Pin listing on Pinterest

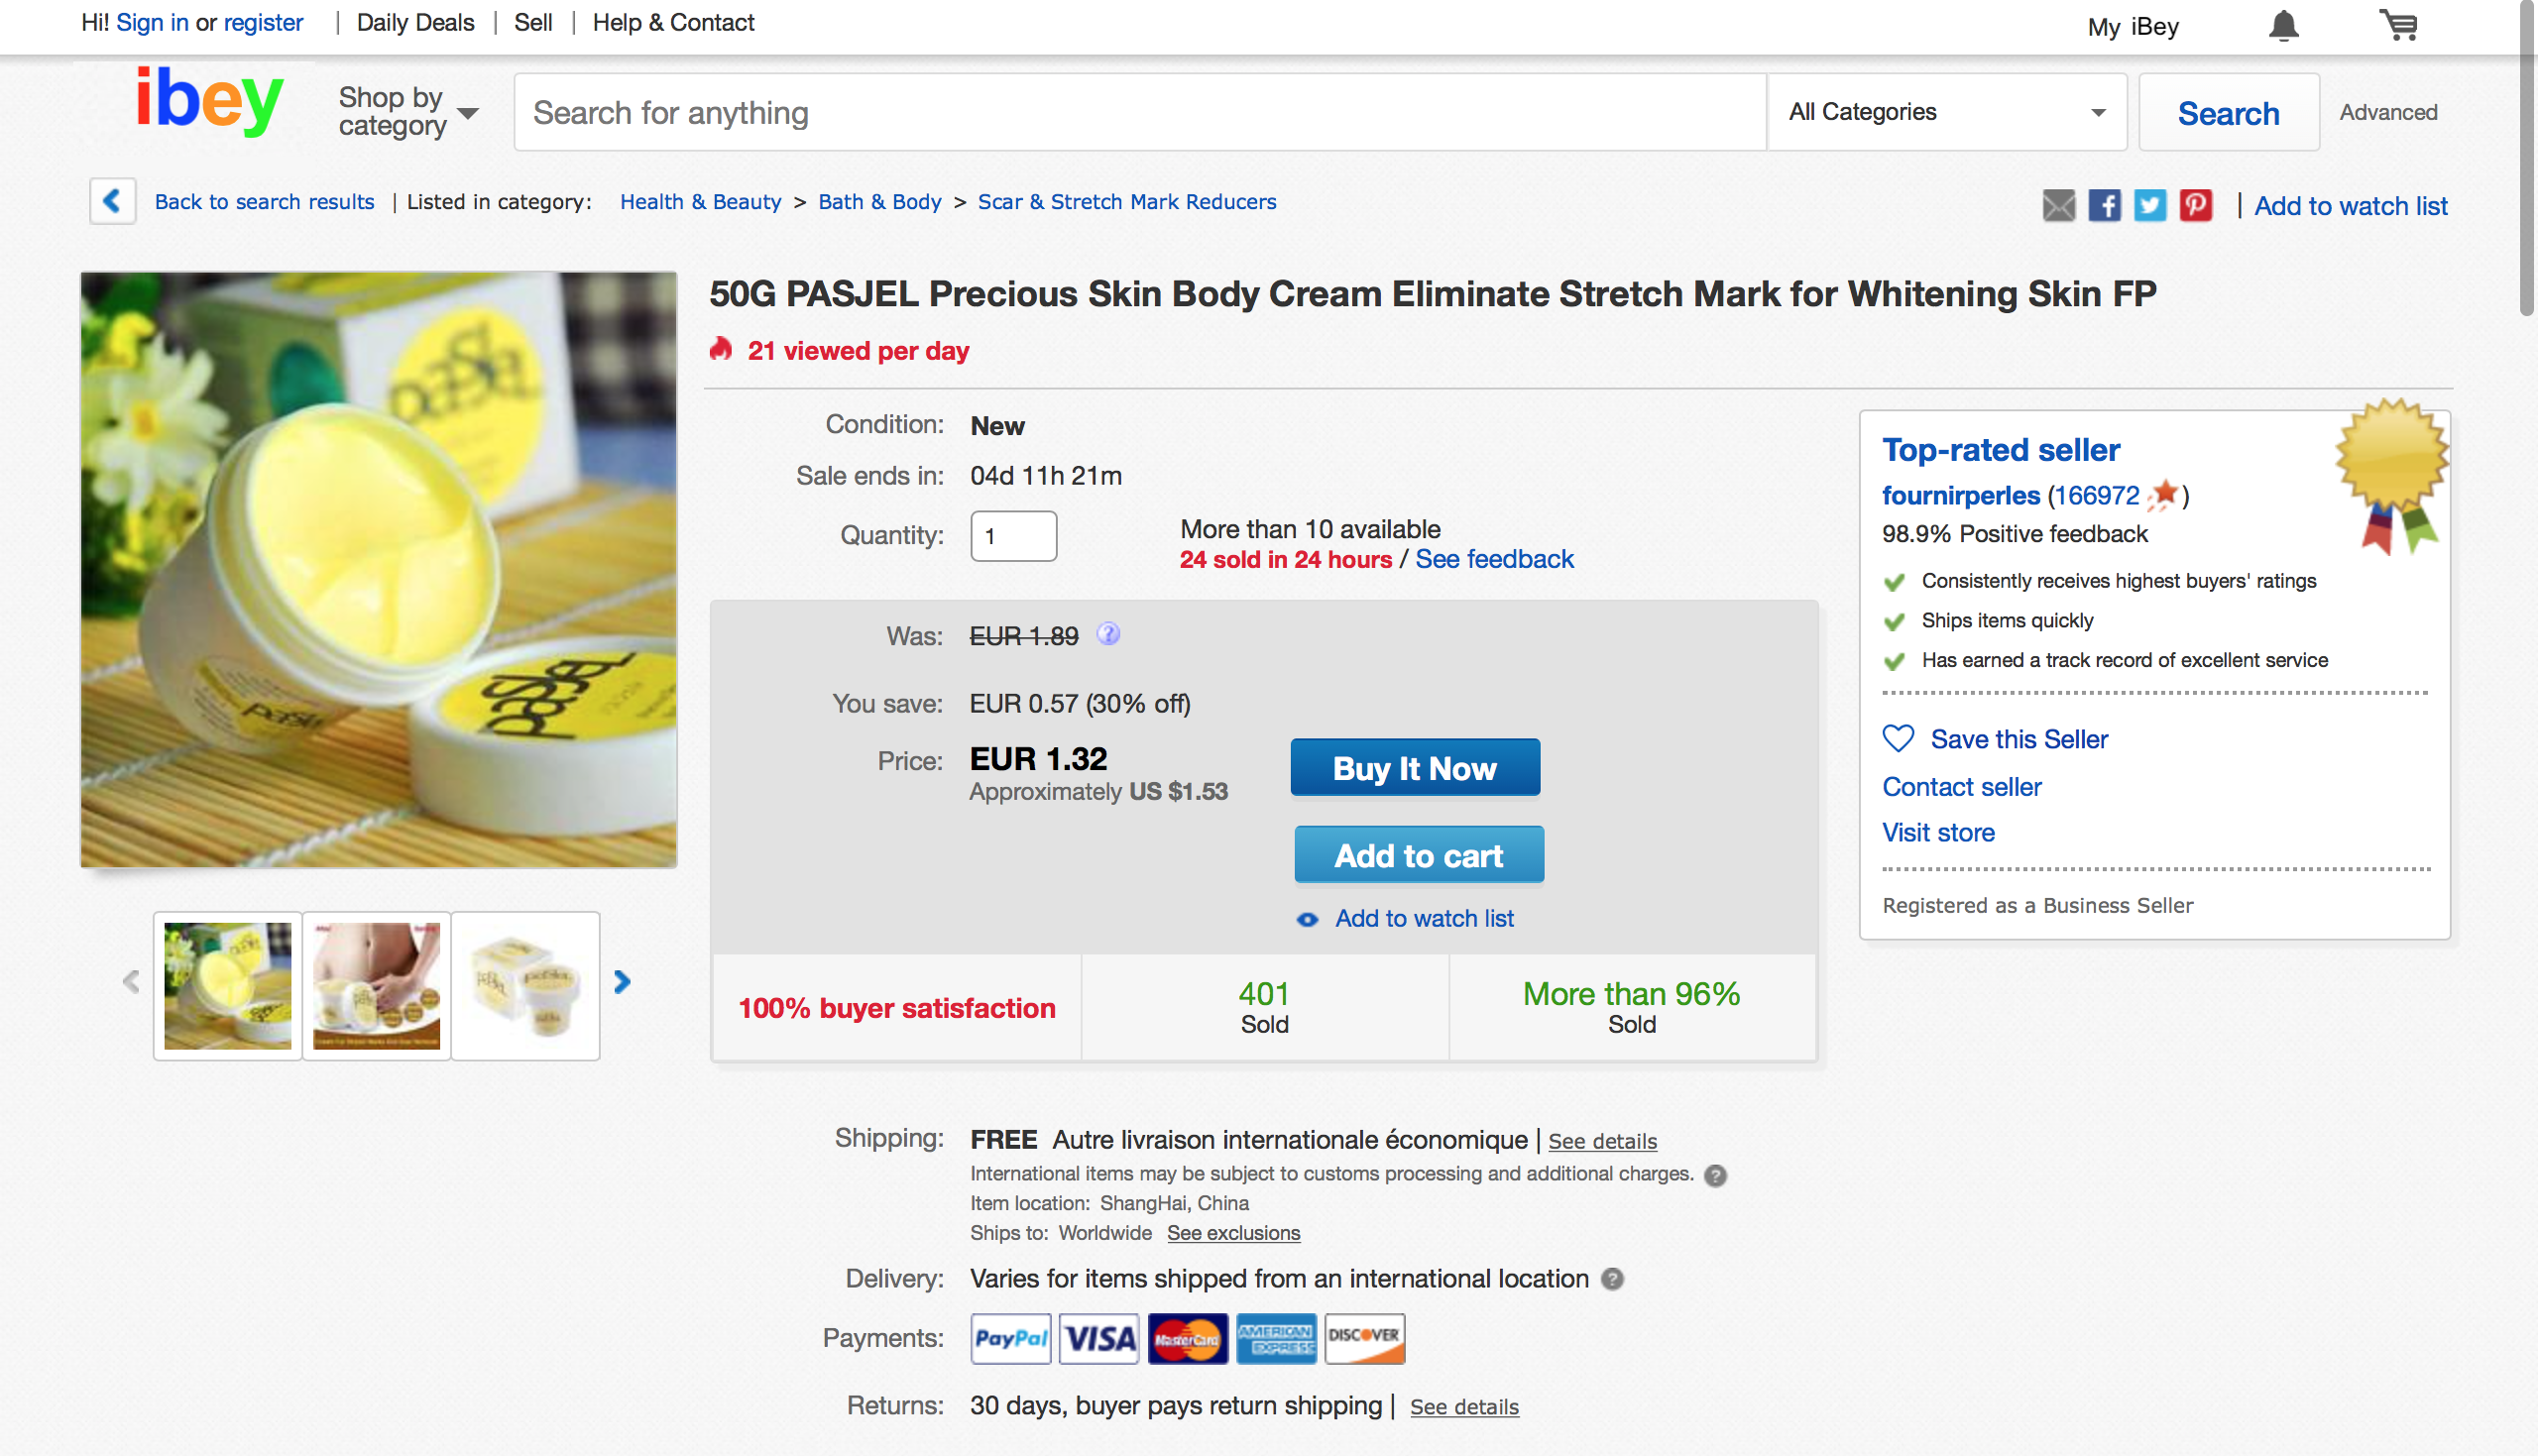(2195, 205)
